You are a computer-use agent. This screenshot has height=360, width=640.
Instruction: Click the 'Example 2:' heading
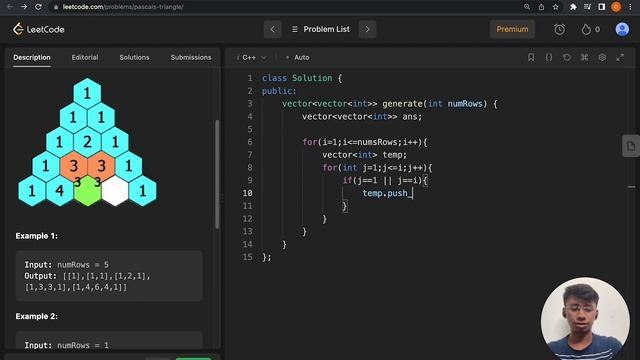(37, 316)
